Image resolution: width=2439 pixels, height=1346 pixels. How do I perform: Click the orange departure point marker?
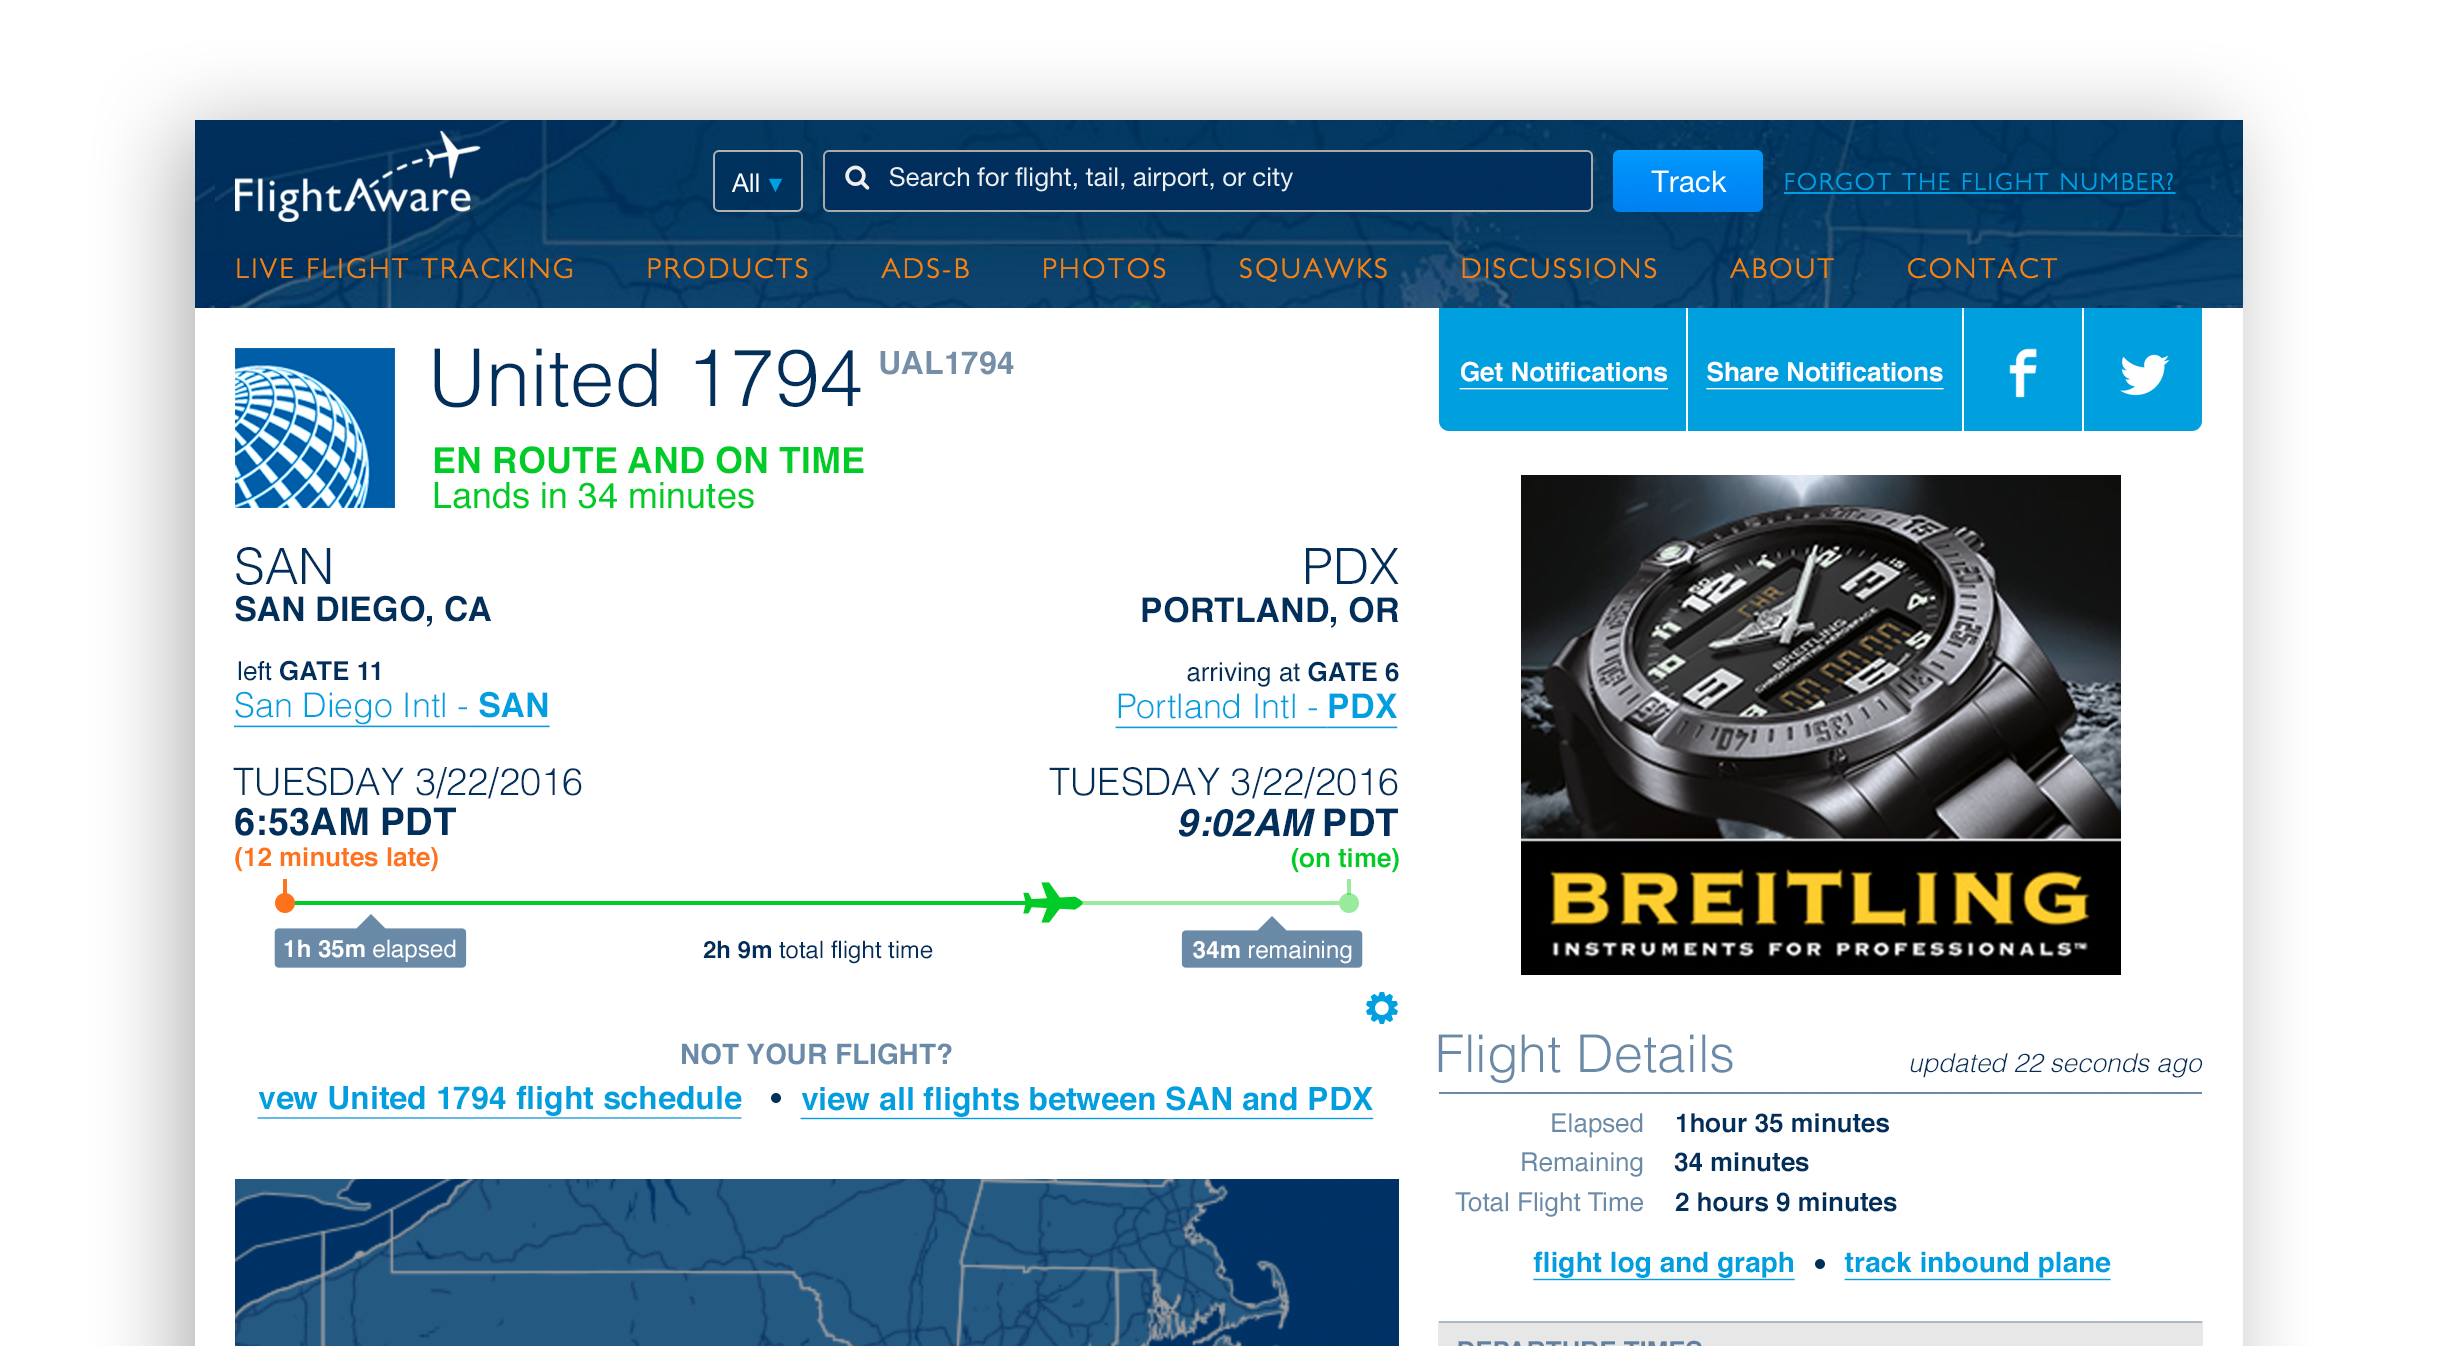285,903
